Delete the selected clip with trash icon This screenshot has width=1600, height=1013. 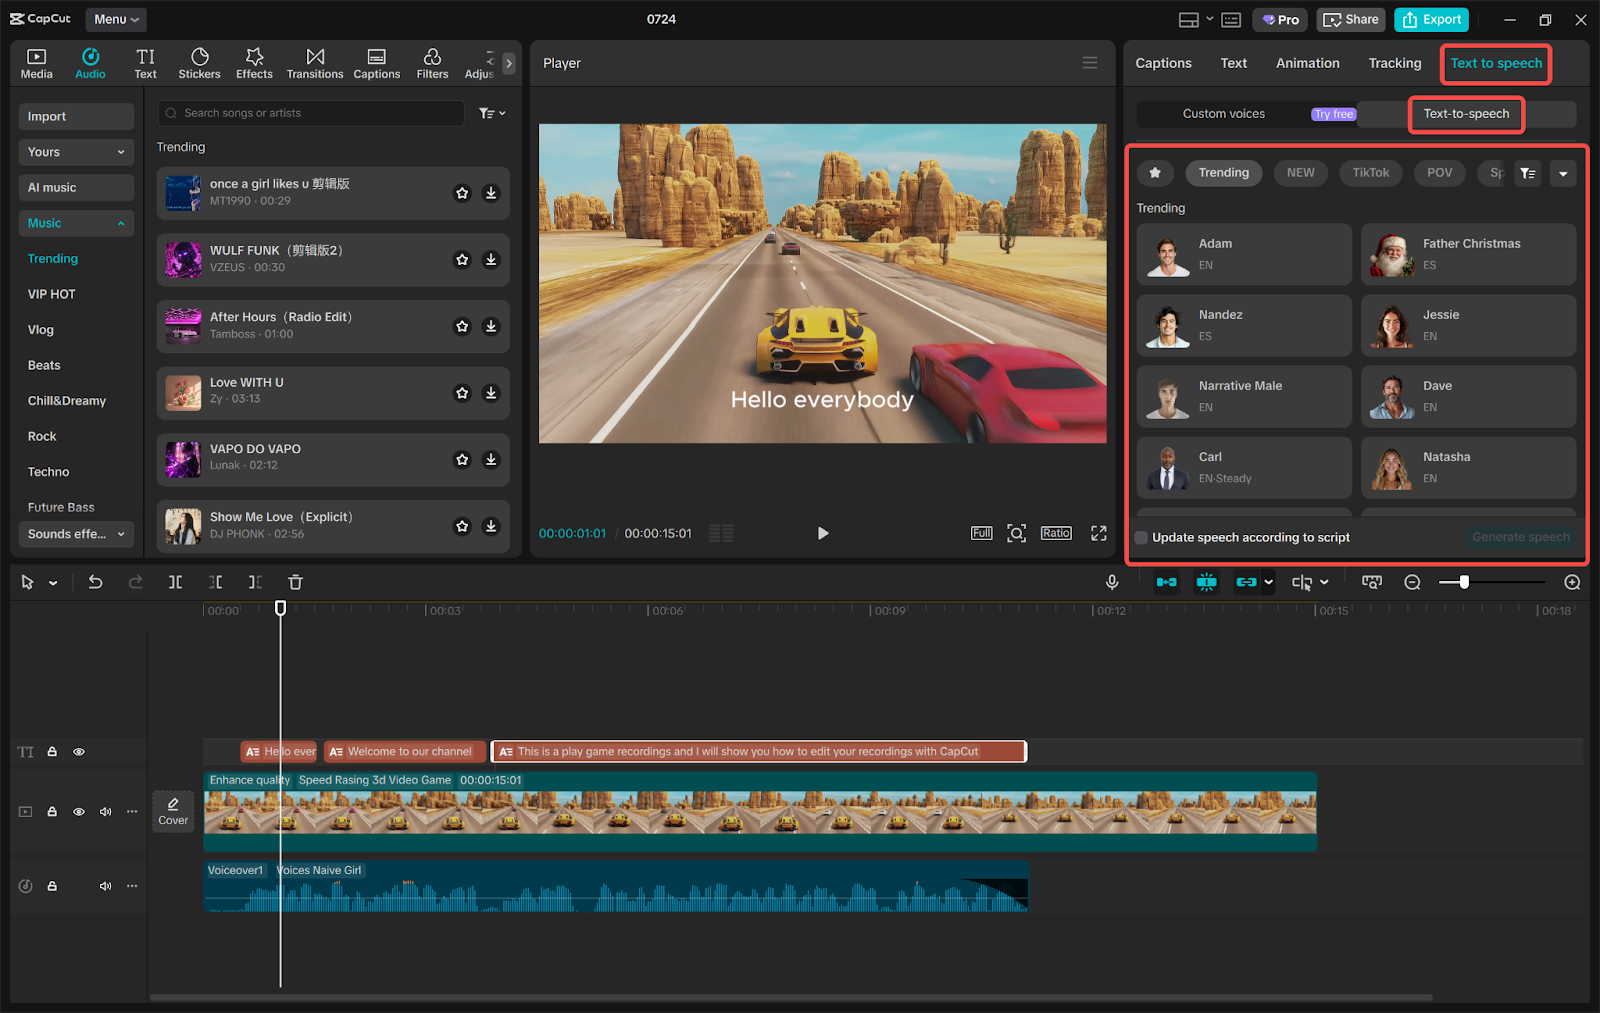[295, 582]
